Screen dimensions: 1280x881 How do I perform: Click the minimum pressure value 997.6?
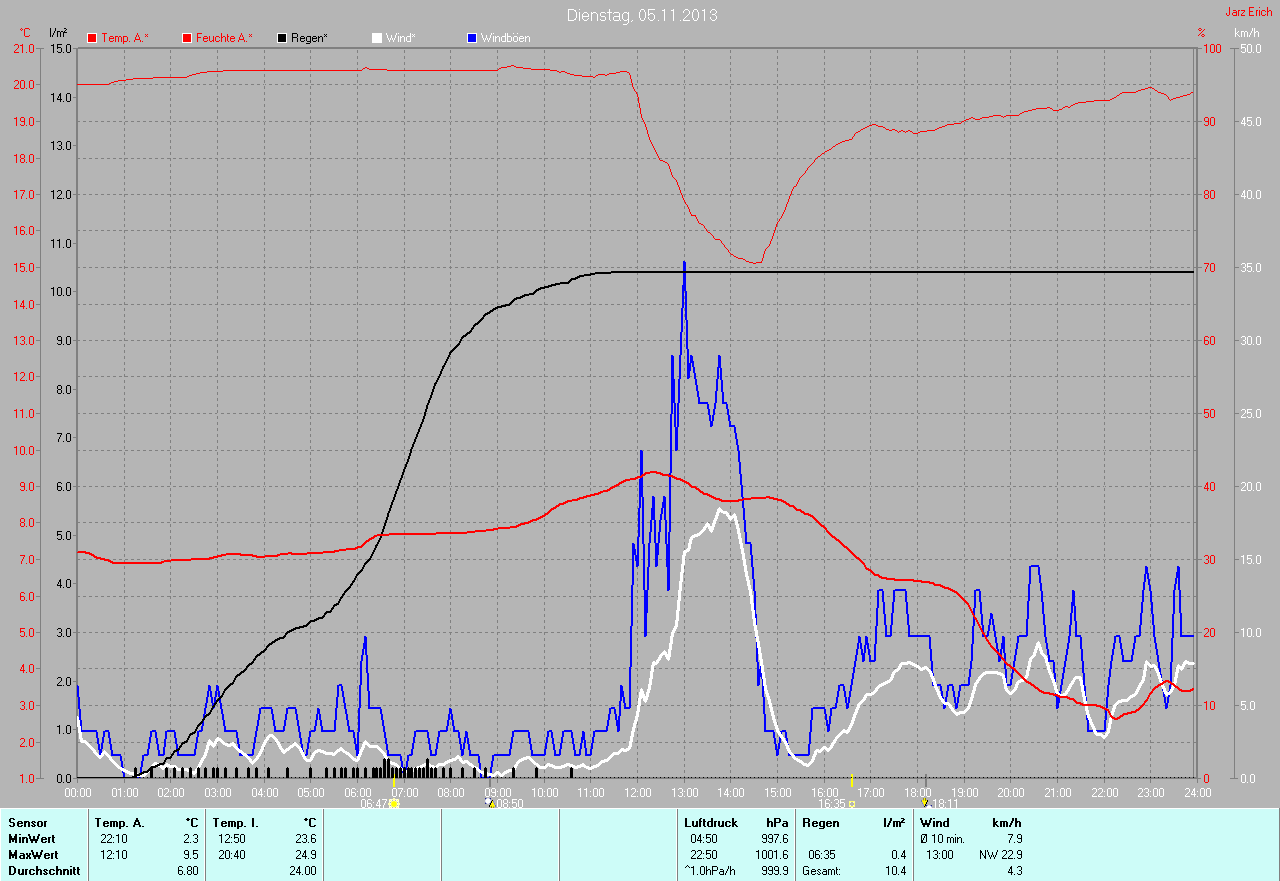[775, 839]
